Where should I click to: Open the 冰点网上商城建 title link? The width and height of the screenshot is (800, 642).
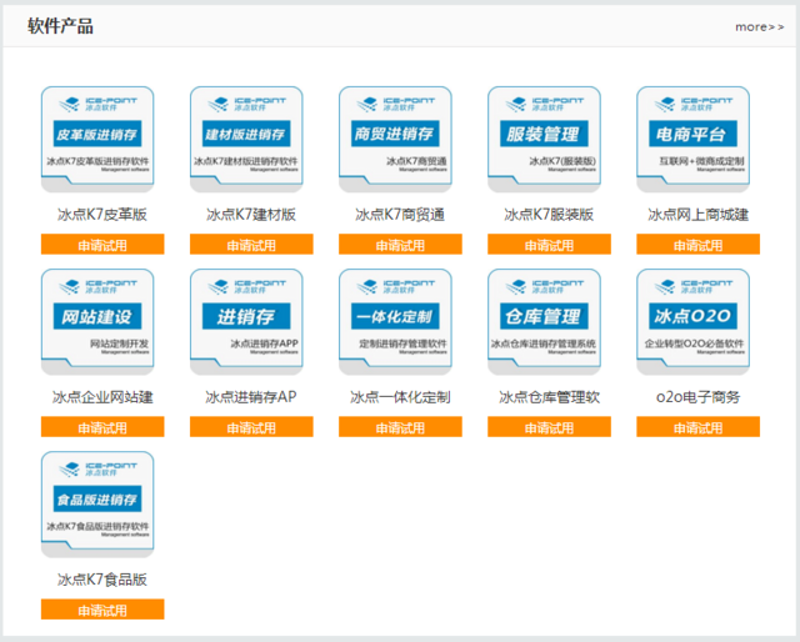(x=698, y=214)
